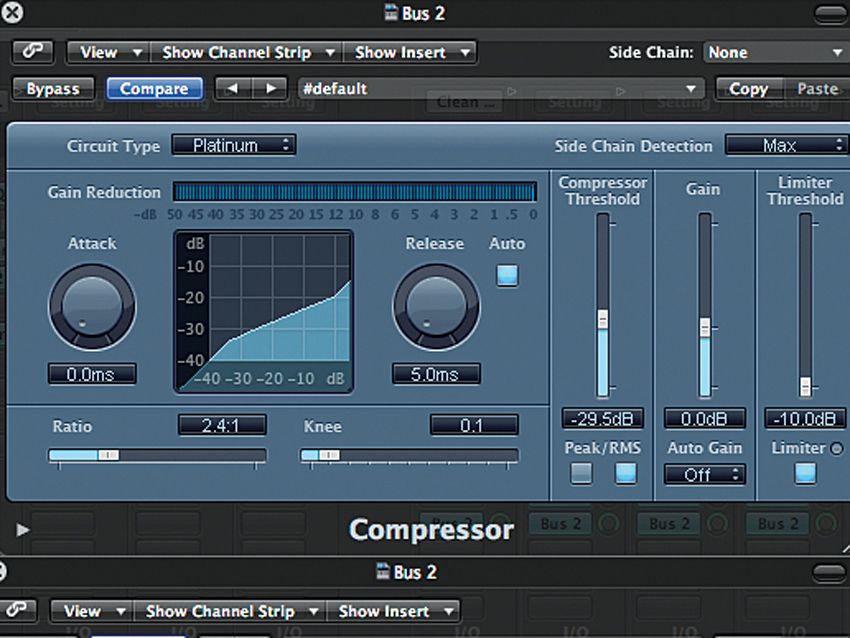The height and width of the screenshot is (638, 850).
Task: Enable the Auto release toggle
Action: pos(507,273)
